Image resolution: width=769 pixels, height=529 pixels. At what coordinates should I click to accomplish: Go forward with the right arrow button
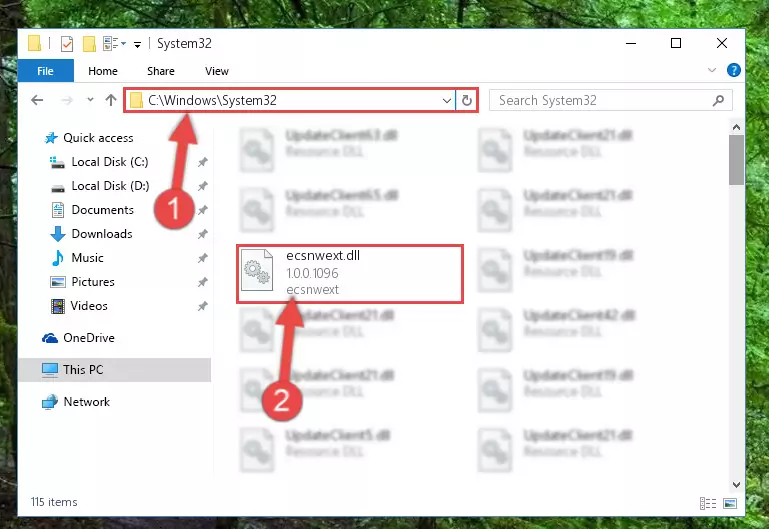pos(67,101)
